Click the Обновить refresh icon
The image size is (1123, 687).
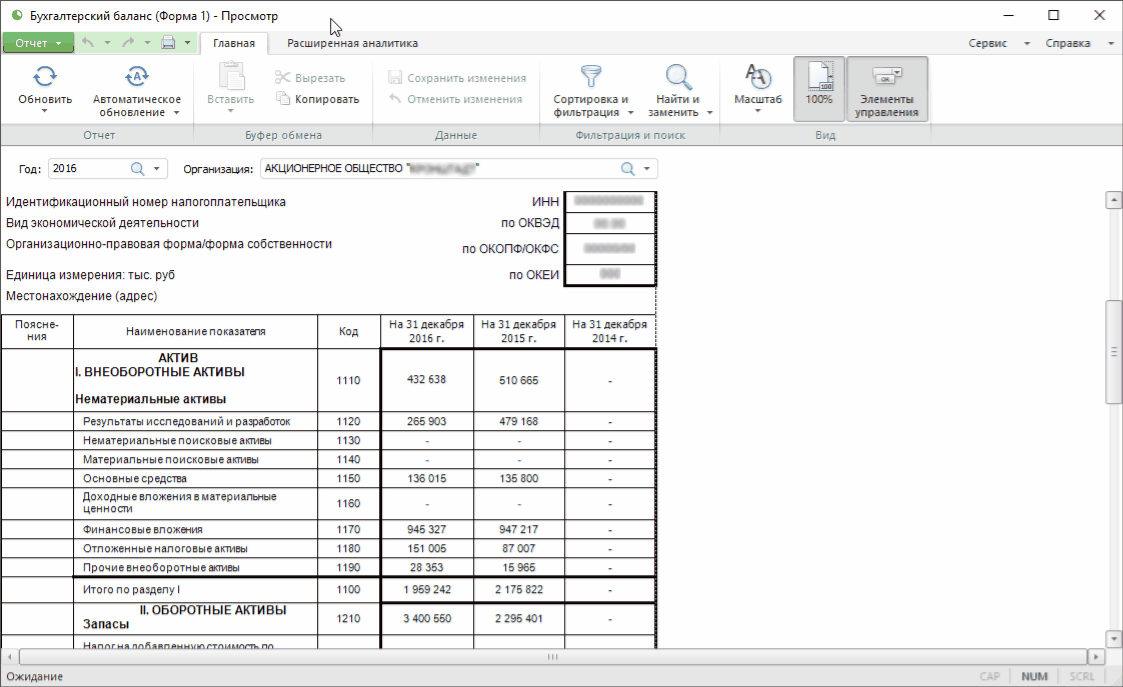tap(45, 77)
